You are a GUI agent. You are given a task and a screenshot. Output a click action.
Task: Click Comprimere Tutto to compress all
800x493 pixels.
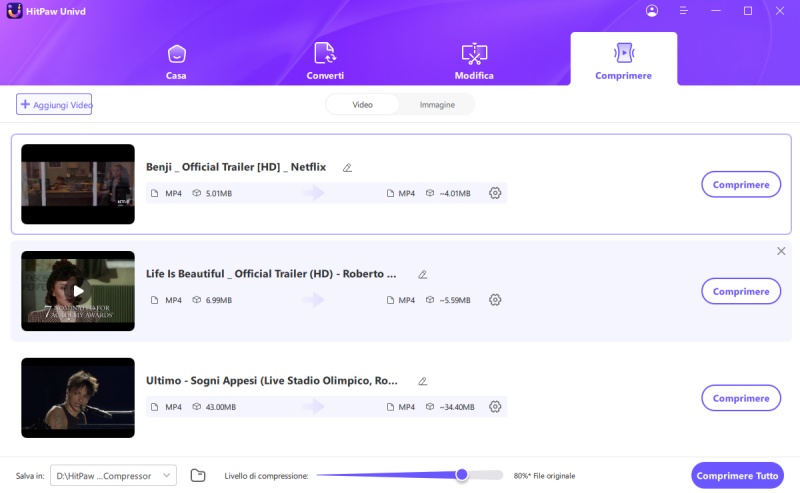tap(737, 476)
